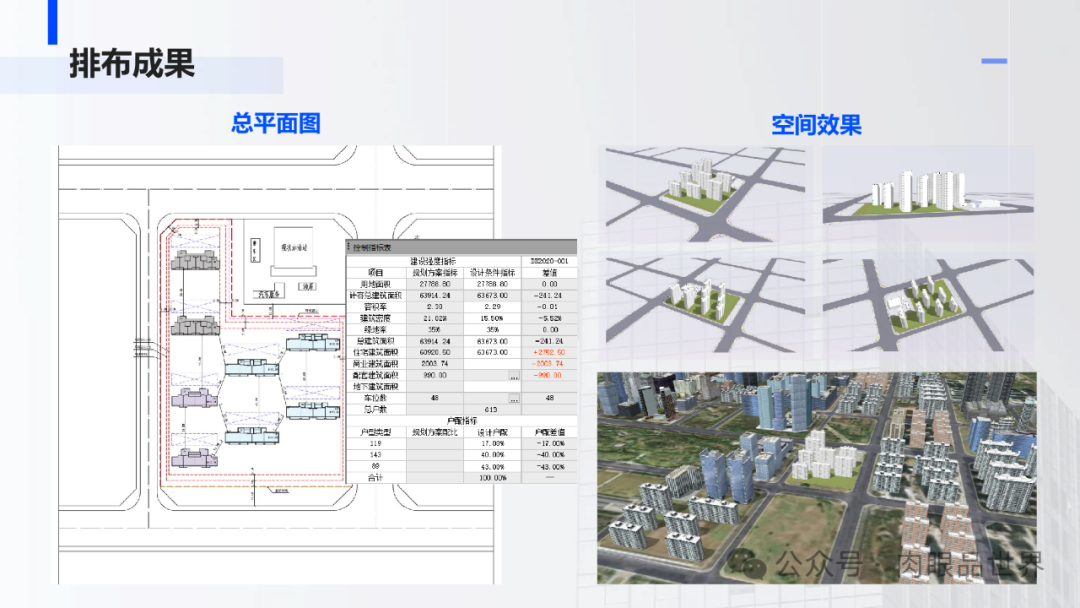Select the 空间效果 heading
This screenshot has width=1080, height=608.
click(x=816, y=125)
